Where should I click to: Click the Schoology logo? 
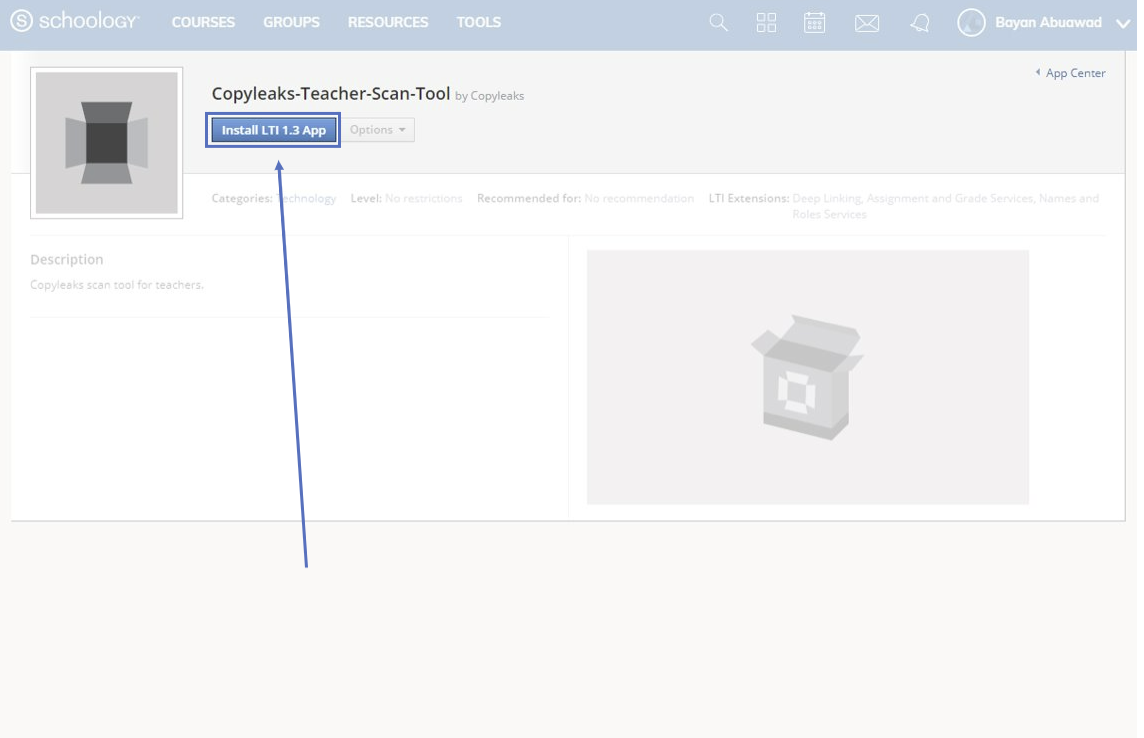(74, 21)
